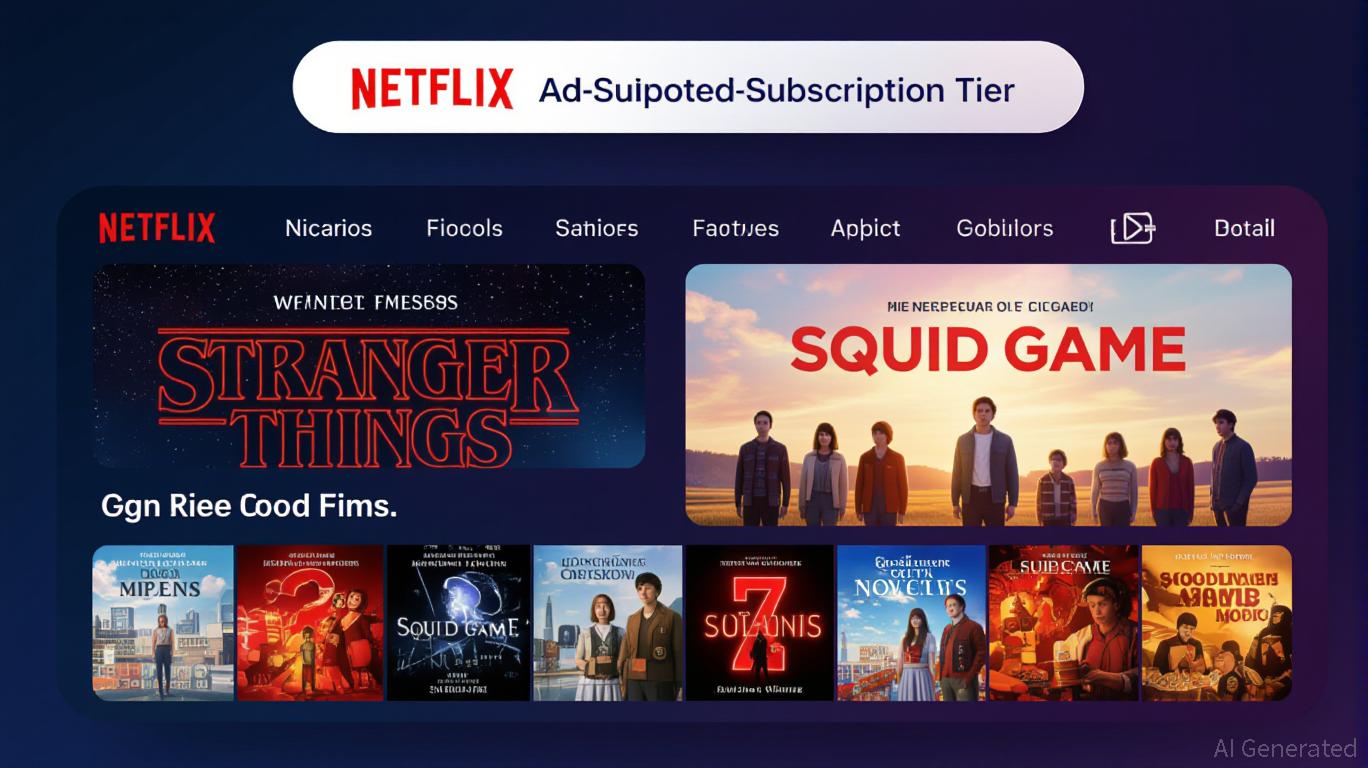The width and height of the screenshot is (1368, 768).
Task: Click the Botail link in the navigation bar
Action: 1244,228
